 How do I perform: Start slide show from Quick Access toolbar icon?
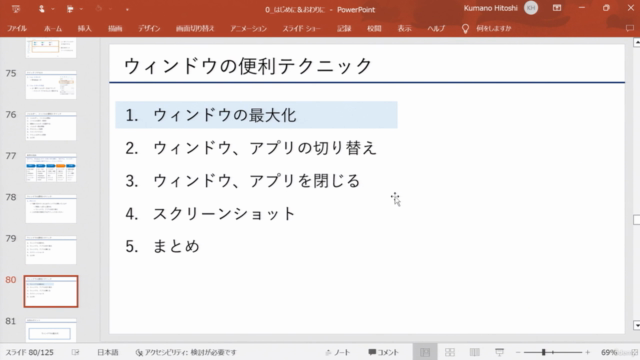(x=16, y=9)
